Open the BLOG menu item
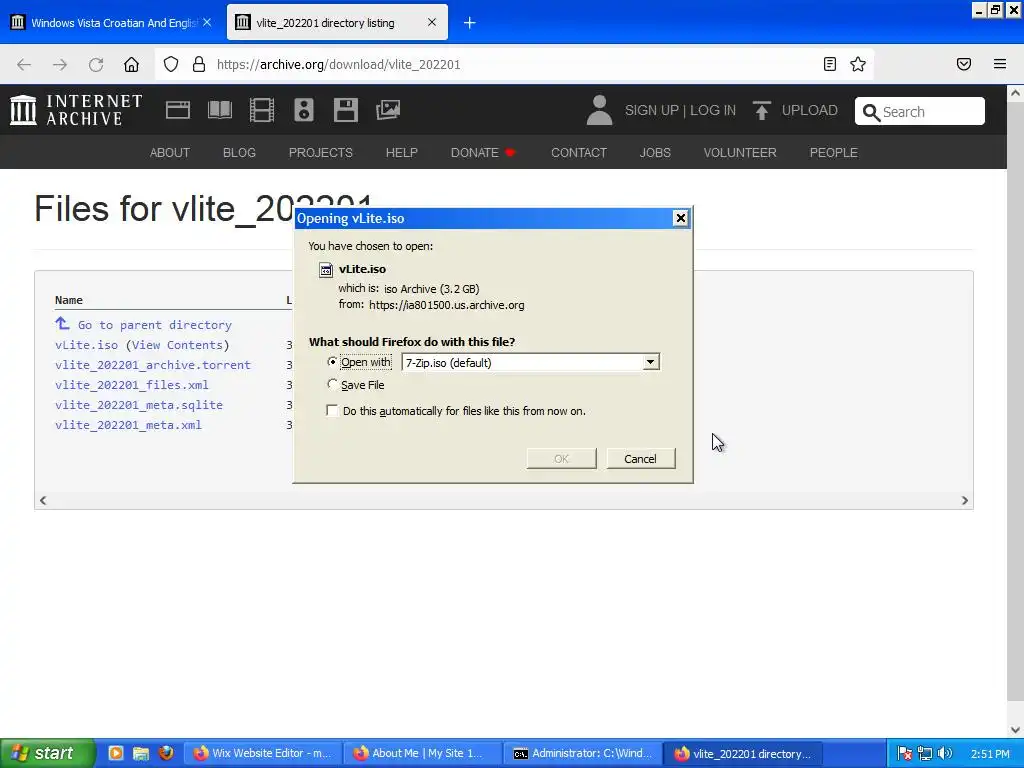The width and height of the screenshot is (1024, 768). [239, 152]
